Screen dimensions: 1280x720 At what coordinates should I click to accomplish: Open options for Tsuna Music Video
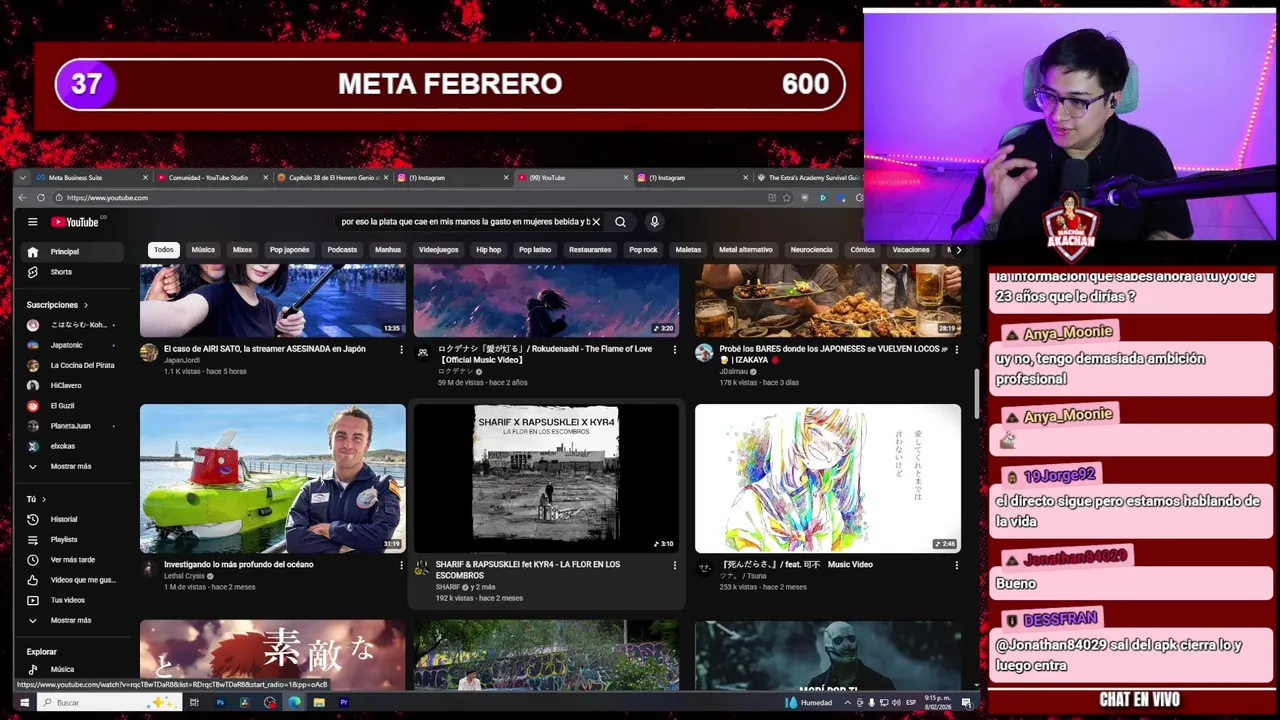(x=956, y=565)
